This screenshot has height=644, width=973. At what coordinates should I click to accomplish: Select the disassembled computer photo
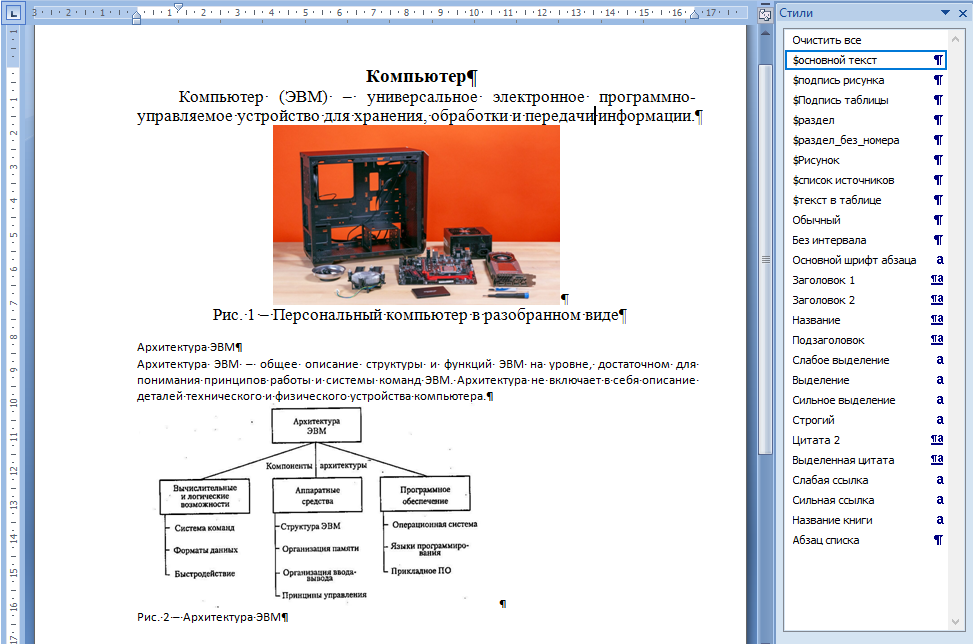(416, 215)
